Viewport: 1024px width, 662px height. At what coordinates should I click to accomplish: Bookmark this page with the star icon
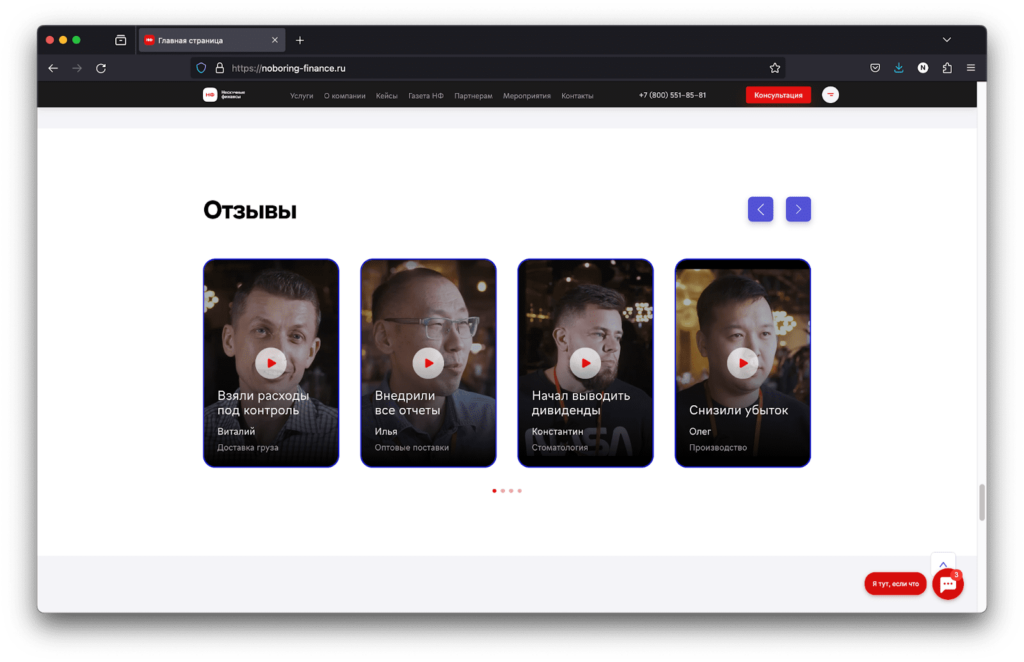tap(775, 68)
